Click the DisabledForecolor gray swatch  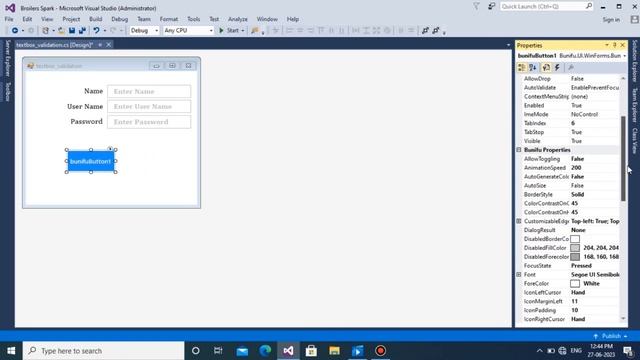pos(575,257)
